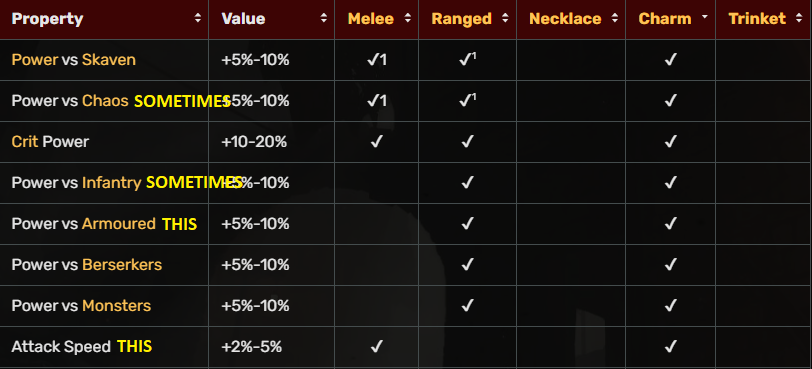Open the Skaven link

click(x=109, y=60)
